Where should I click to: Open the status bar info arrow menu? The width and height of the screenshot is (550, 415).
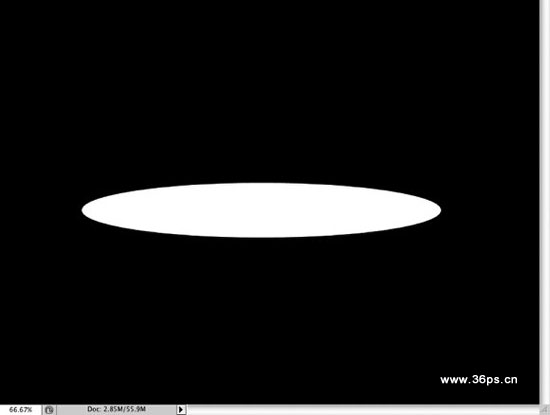[181, 409]
